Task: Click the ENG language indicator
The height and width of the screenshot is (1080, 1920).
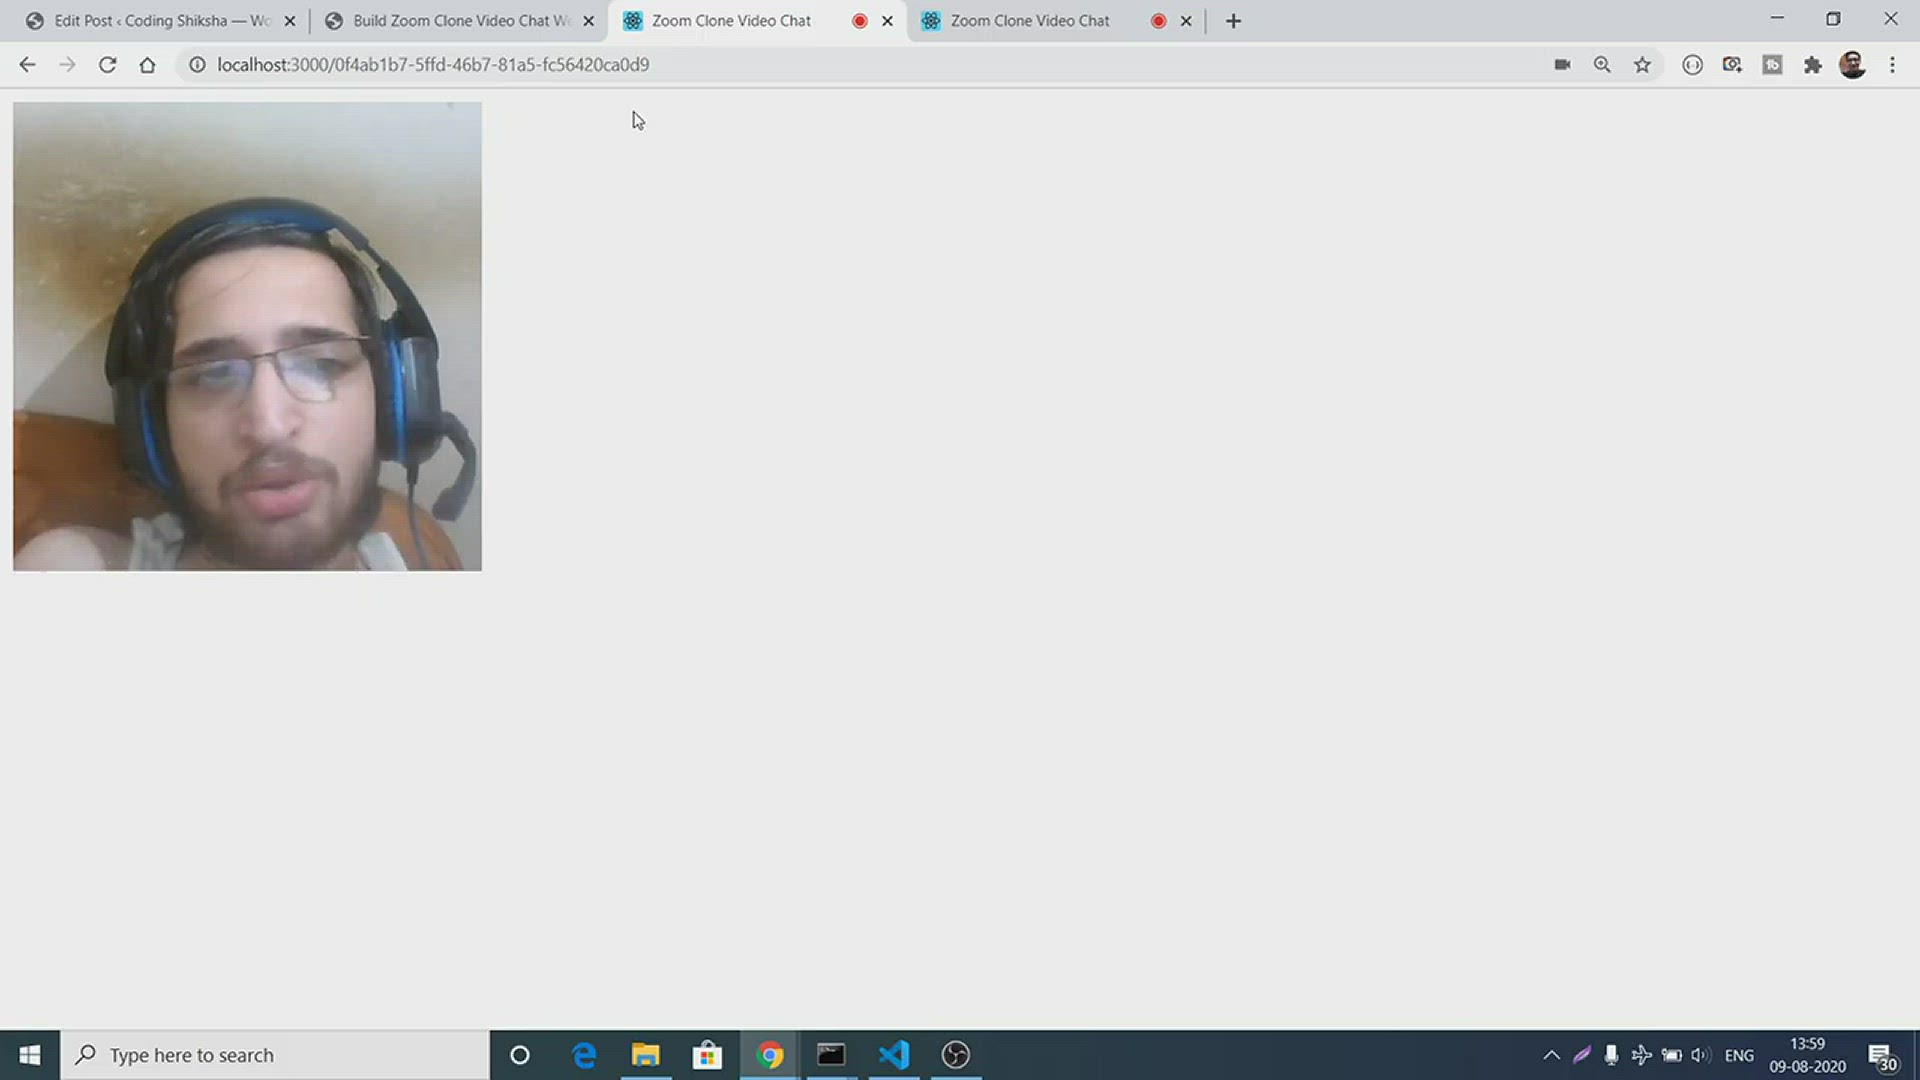Action: point(1739,1055)
